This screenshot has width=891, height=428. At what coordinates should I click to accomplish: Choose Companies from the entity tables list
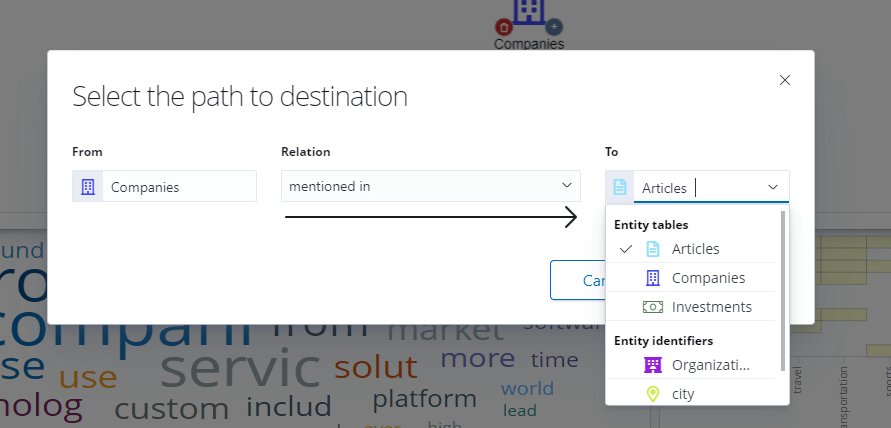[x=708, y=278]
